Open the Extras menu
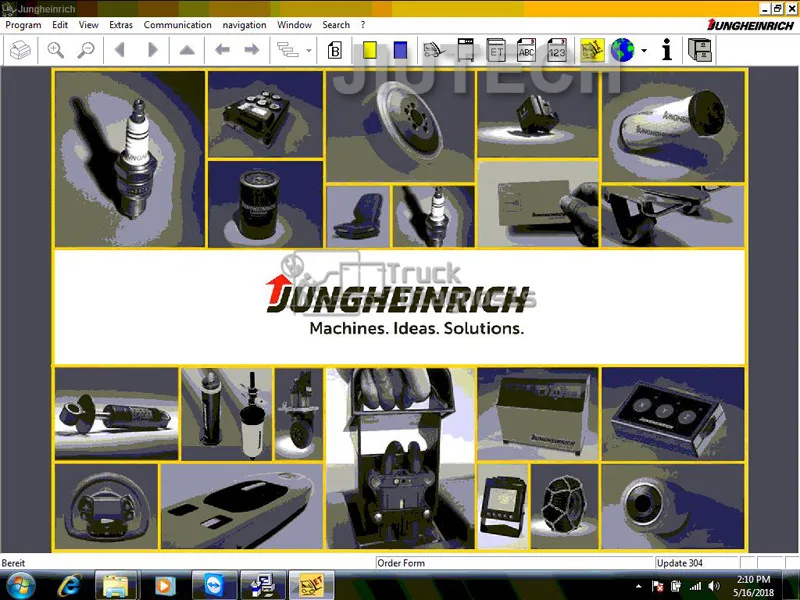Viewport: 800px width, 600px height. click(121, 24)
